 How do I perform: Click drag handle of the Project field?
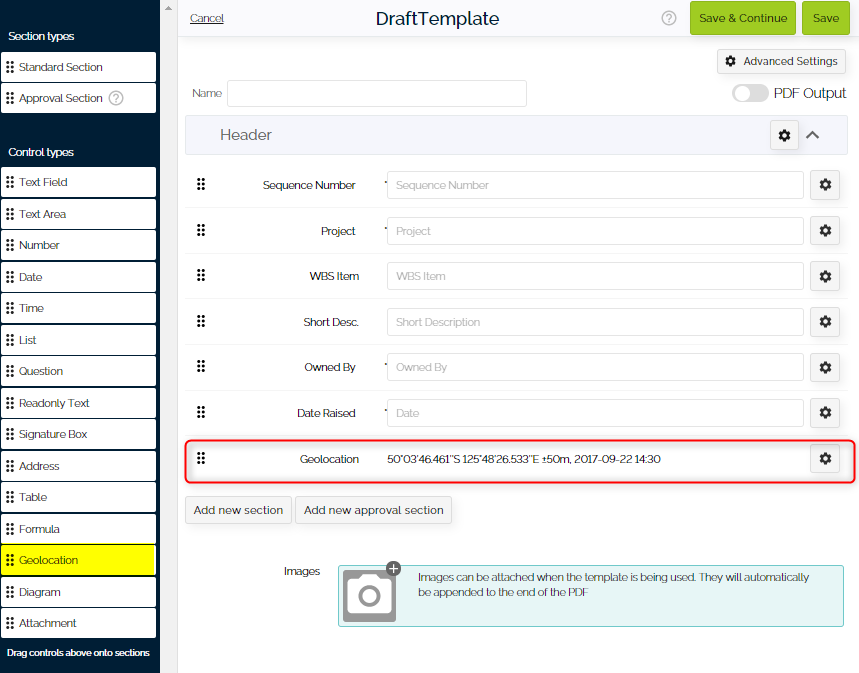coord(201,230)
